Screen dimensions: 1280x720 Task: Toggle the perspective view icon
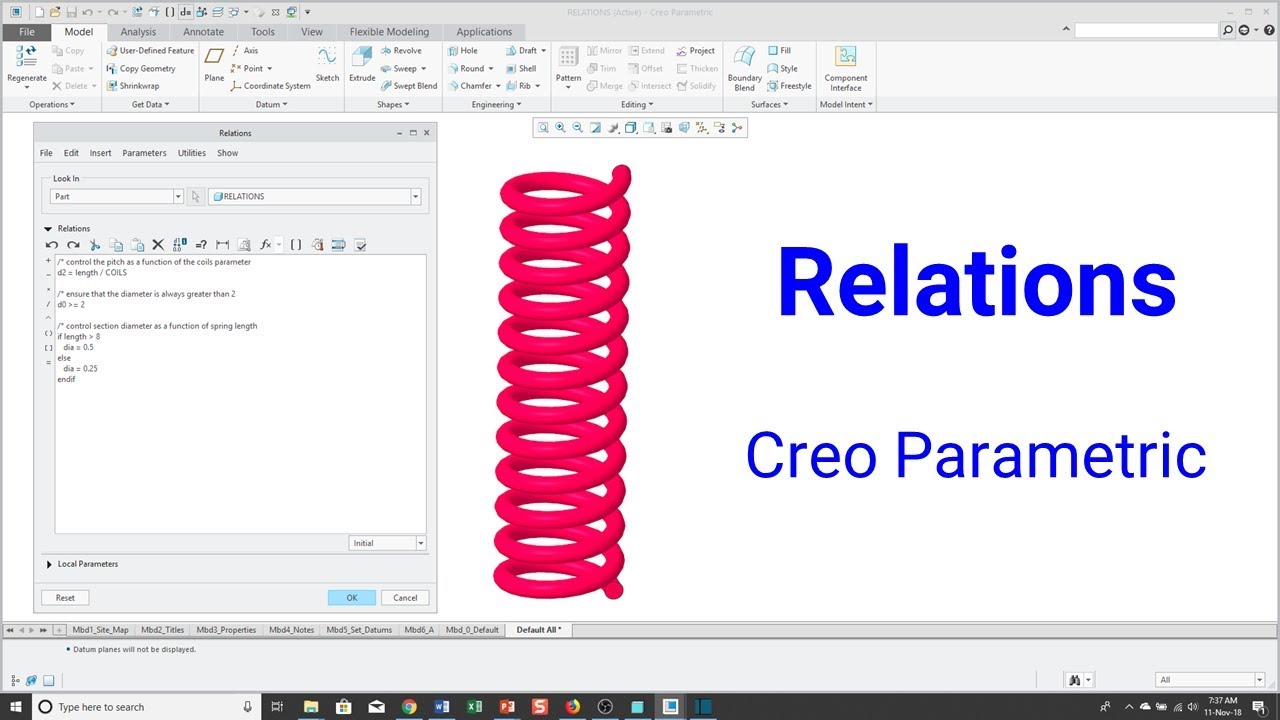tap(684, 128)
